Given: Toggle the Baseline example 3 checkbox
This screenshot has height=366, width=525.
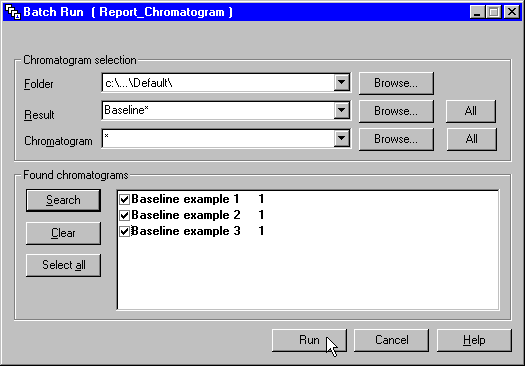Looking at the screenshot, I should pos(125,231).
